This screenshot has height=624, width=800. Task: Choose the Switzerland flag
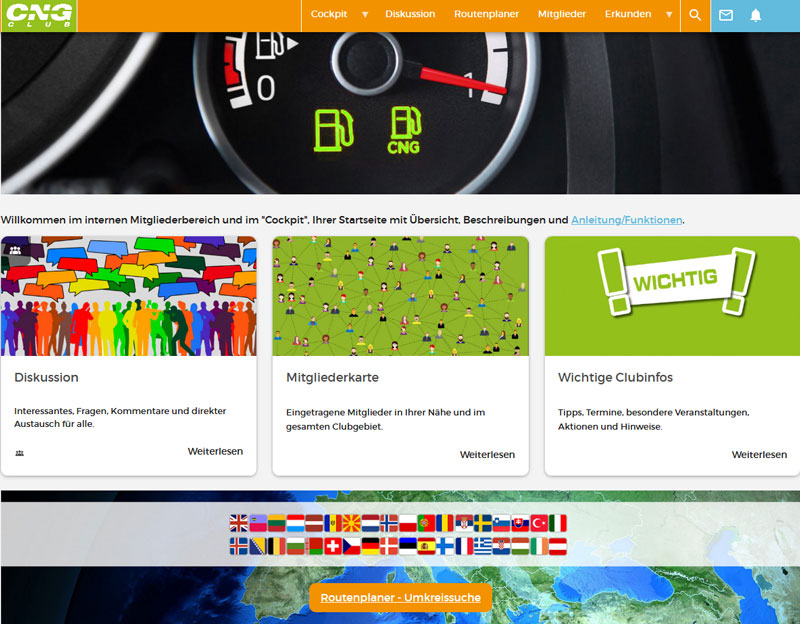point(333,546)
